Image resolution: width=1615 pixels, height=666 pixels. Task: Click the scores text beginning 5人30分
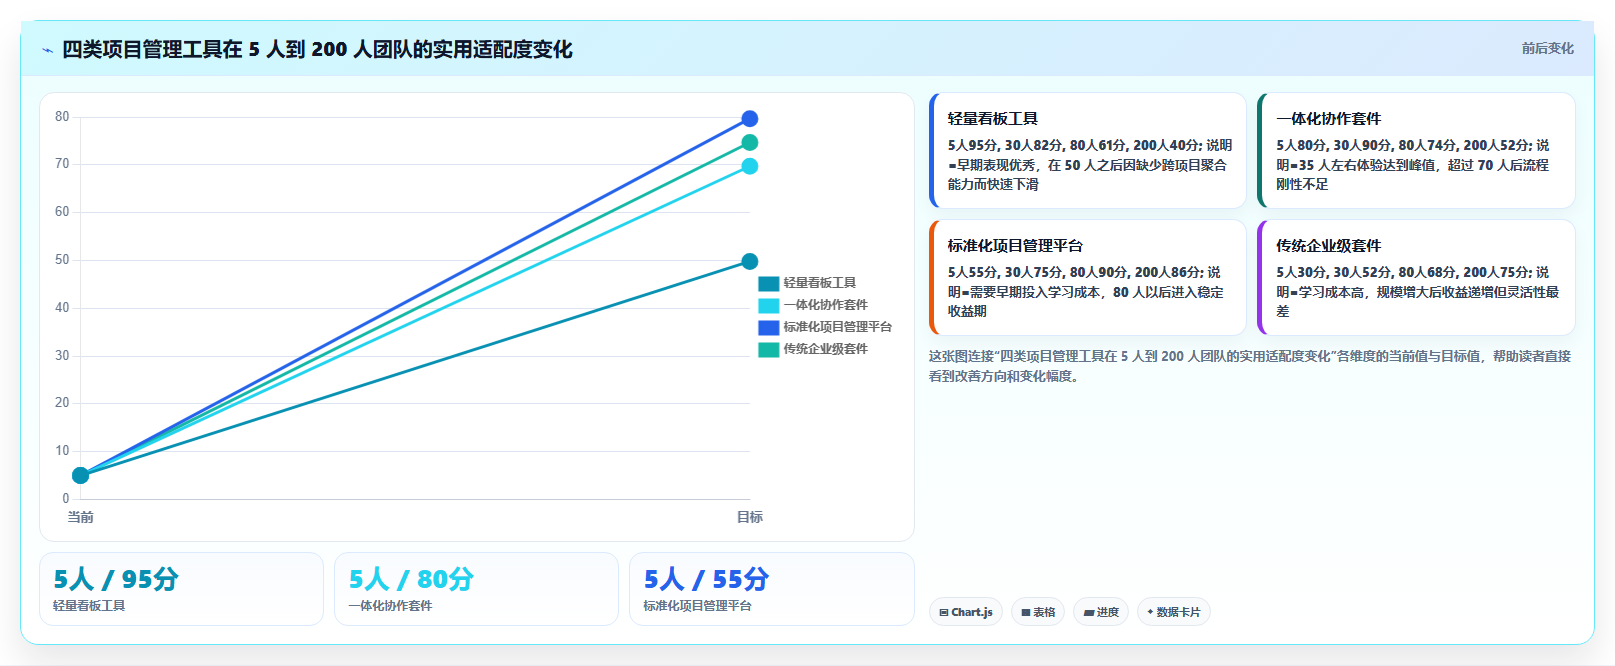1417,292
